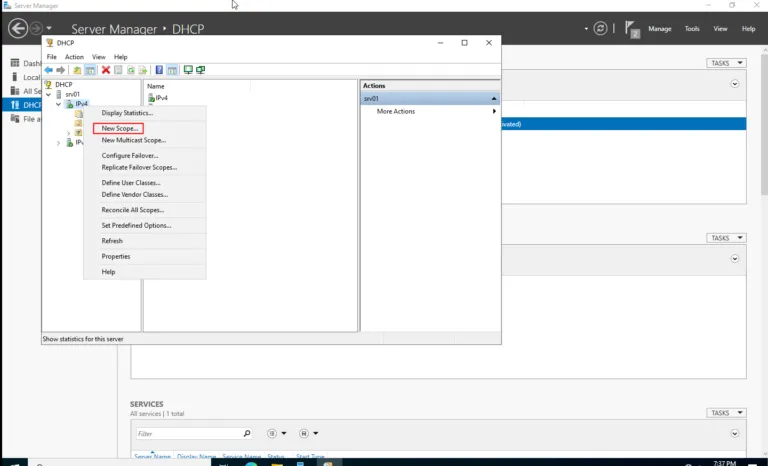Open the Help menu in DHCP console
The image size is (768, 466).
point(120,57)
